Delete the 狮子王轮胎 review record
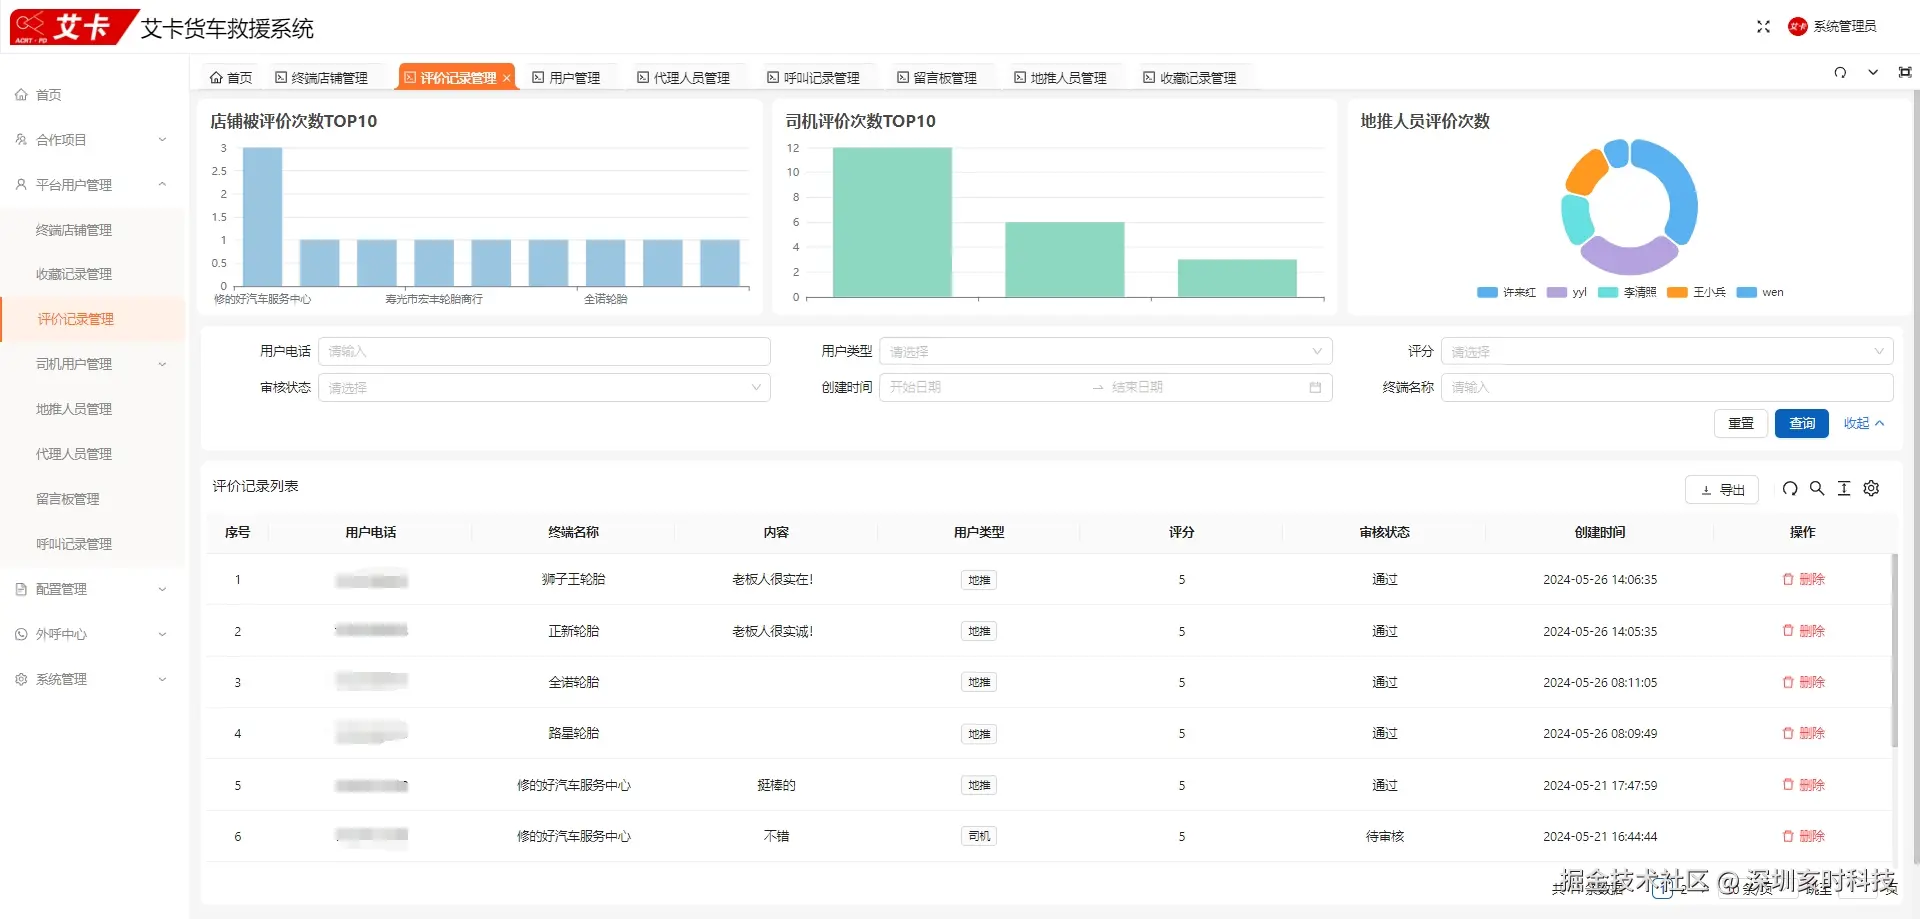1920x919 pixels. pos(1803,579)
